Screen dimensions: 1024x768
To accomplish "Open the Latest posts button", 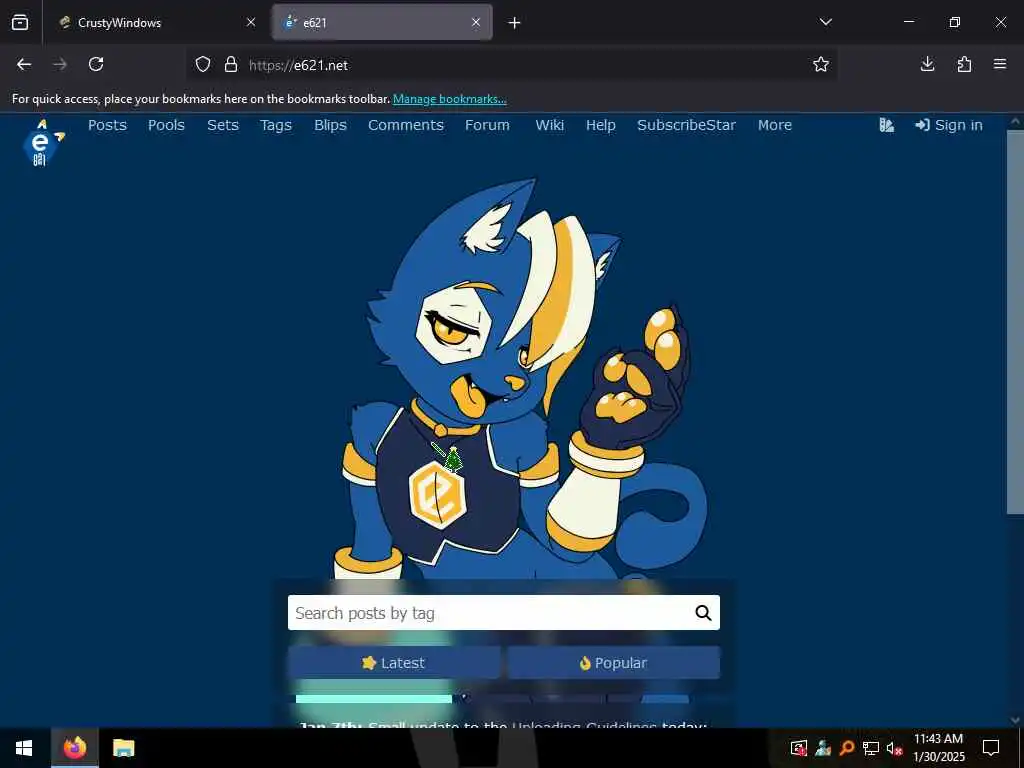I will click(394, 663).
